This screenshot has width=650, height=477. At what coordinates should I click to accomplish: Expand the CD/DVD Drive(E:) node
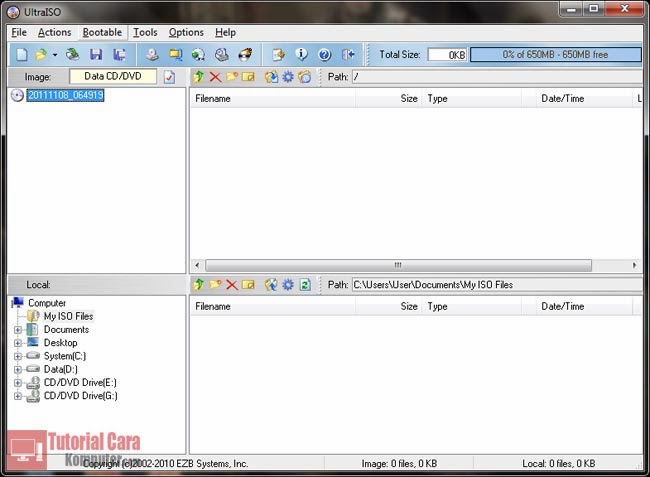[x=18, y=383]
